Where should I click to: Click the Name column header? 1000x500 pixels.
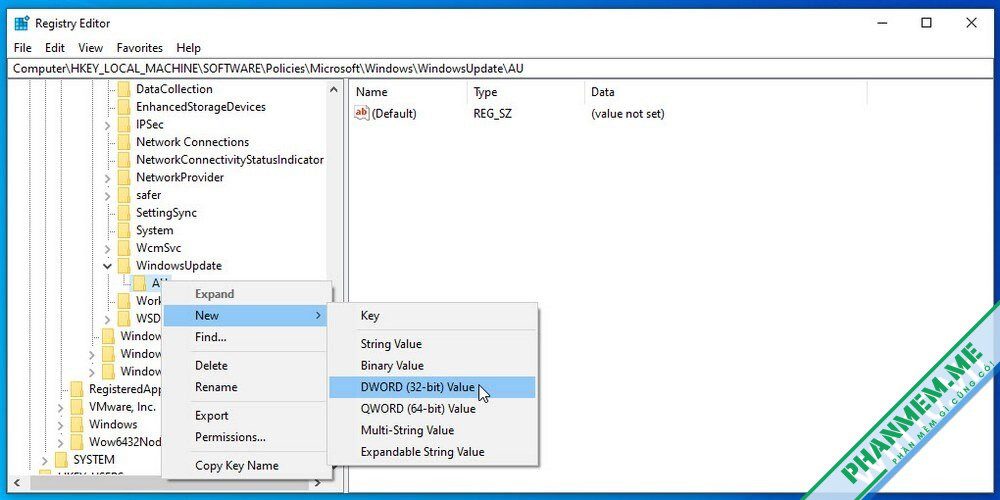click(x=408, y=92)
